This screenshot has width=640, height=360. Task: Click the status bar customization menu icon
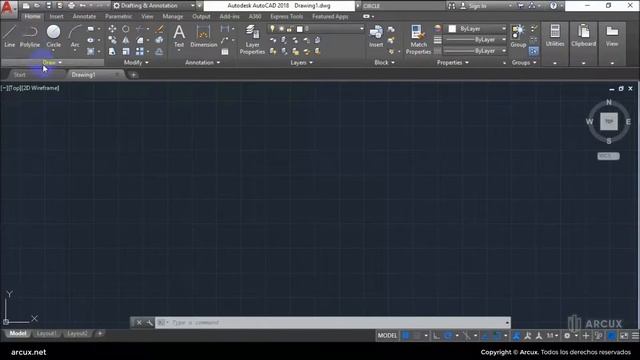coord(635,336)
